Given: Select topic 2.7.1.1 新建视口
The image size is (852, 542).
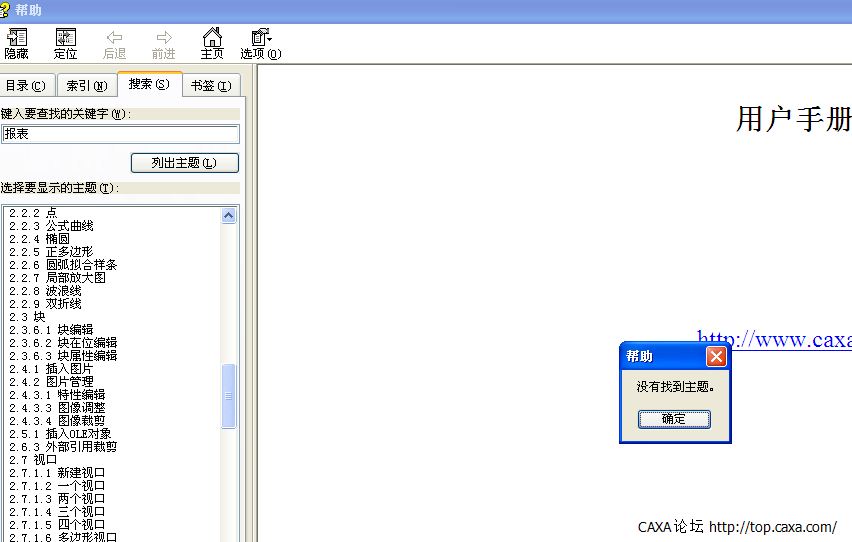Looking at the screenshot, I should click(x=57, y=473).
